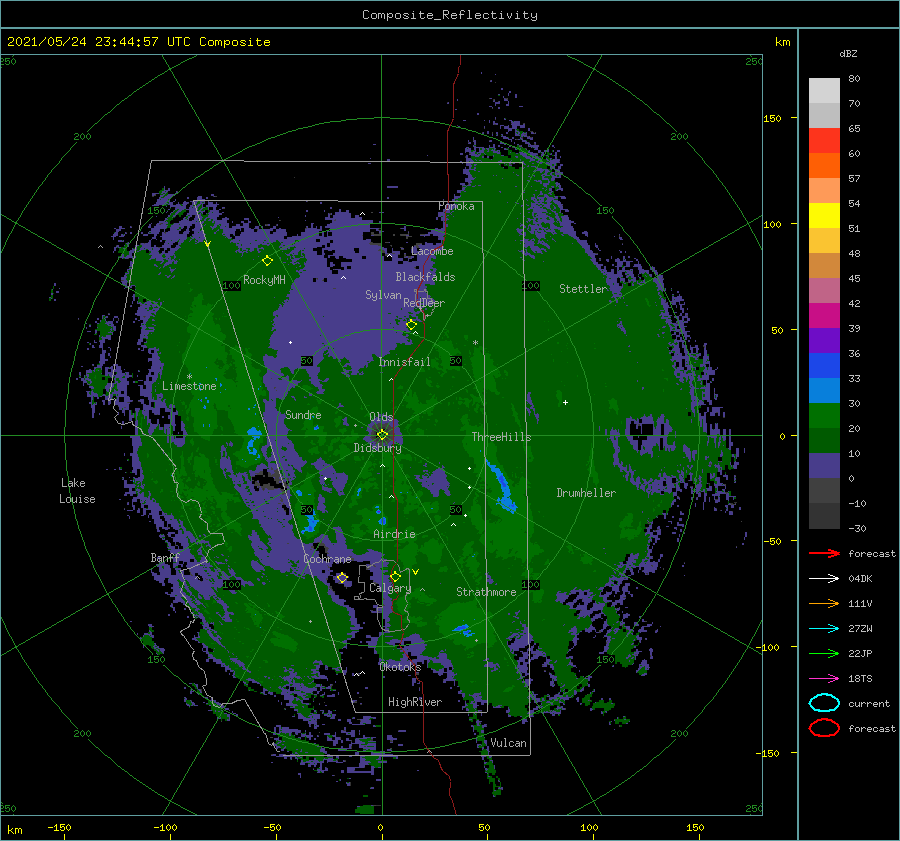
Task: Click the 18TS legend label
Action: [860, 679]
